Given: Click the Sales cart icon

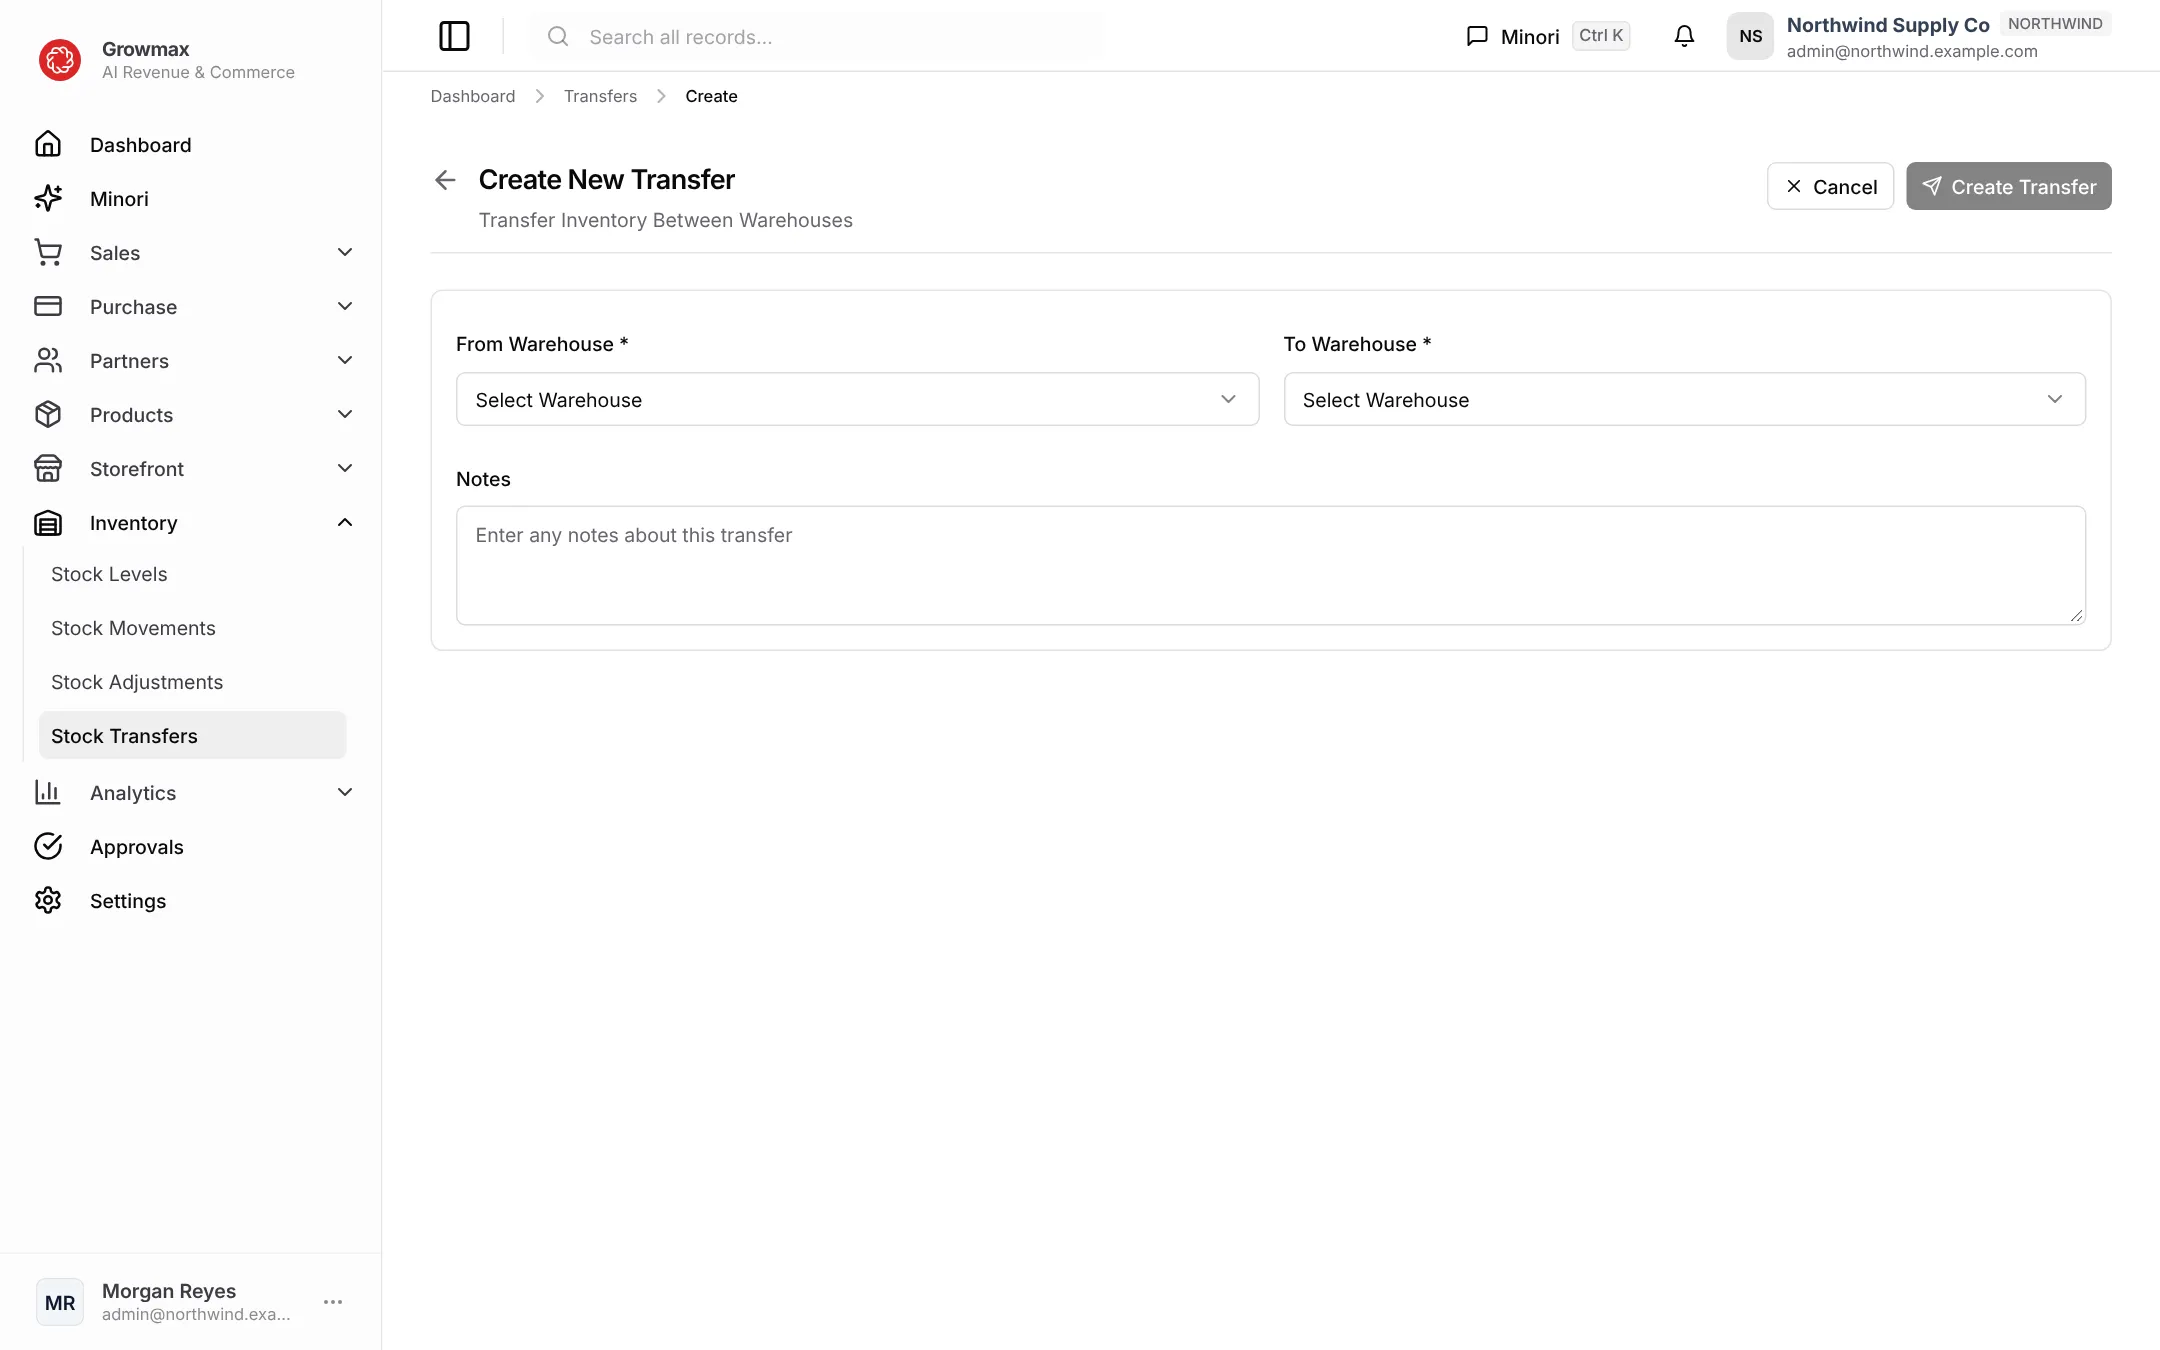Looking at the screenshot, I should pos(48,252).
